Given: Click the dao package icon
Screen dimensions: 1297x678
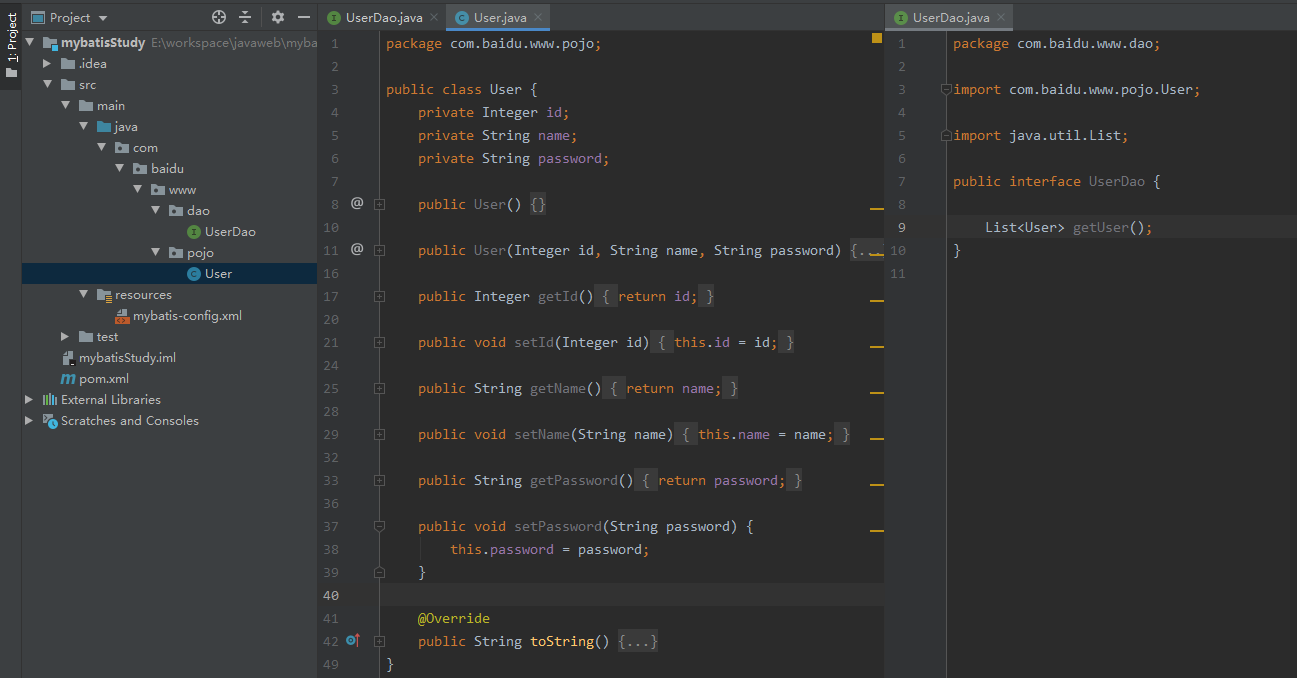Looking at the screenshot, I should [x=176, y=211].
